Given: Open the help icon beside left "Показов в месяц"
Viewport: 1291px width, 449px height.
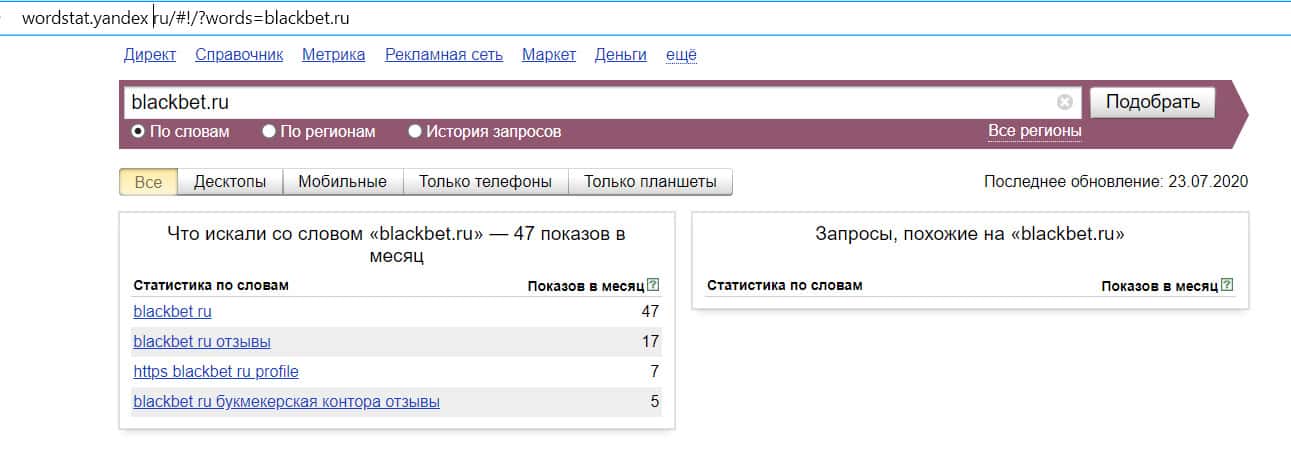Looking at the screenshot, I should coord(653,285).
